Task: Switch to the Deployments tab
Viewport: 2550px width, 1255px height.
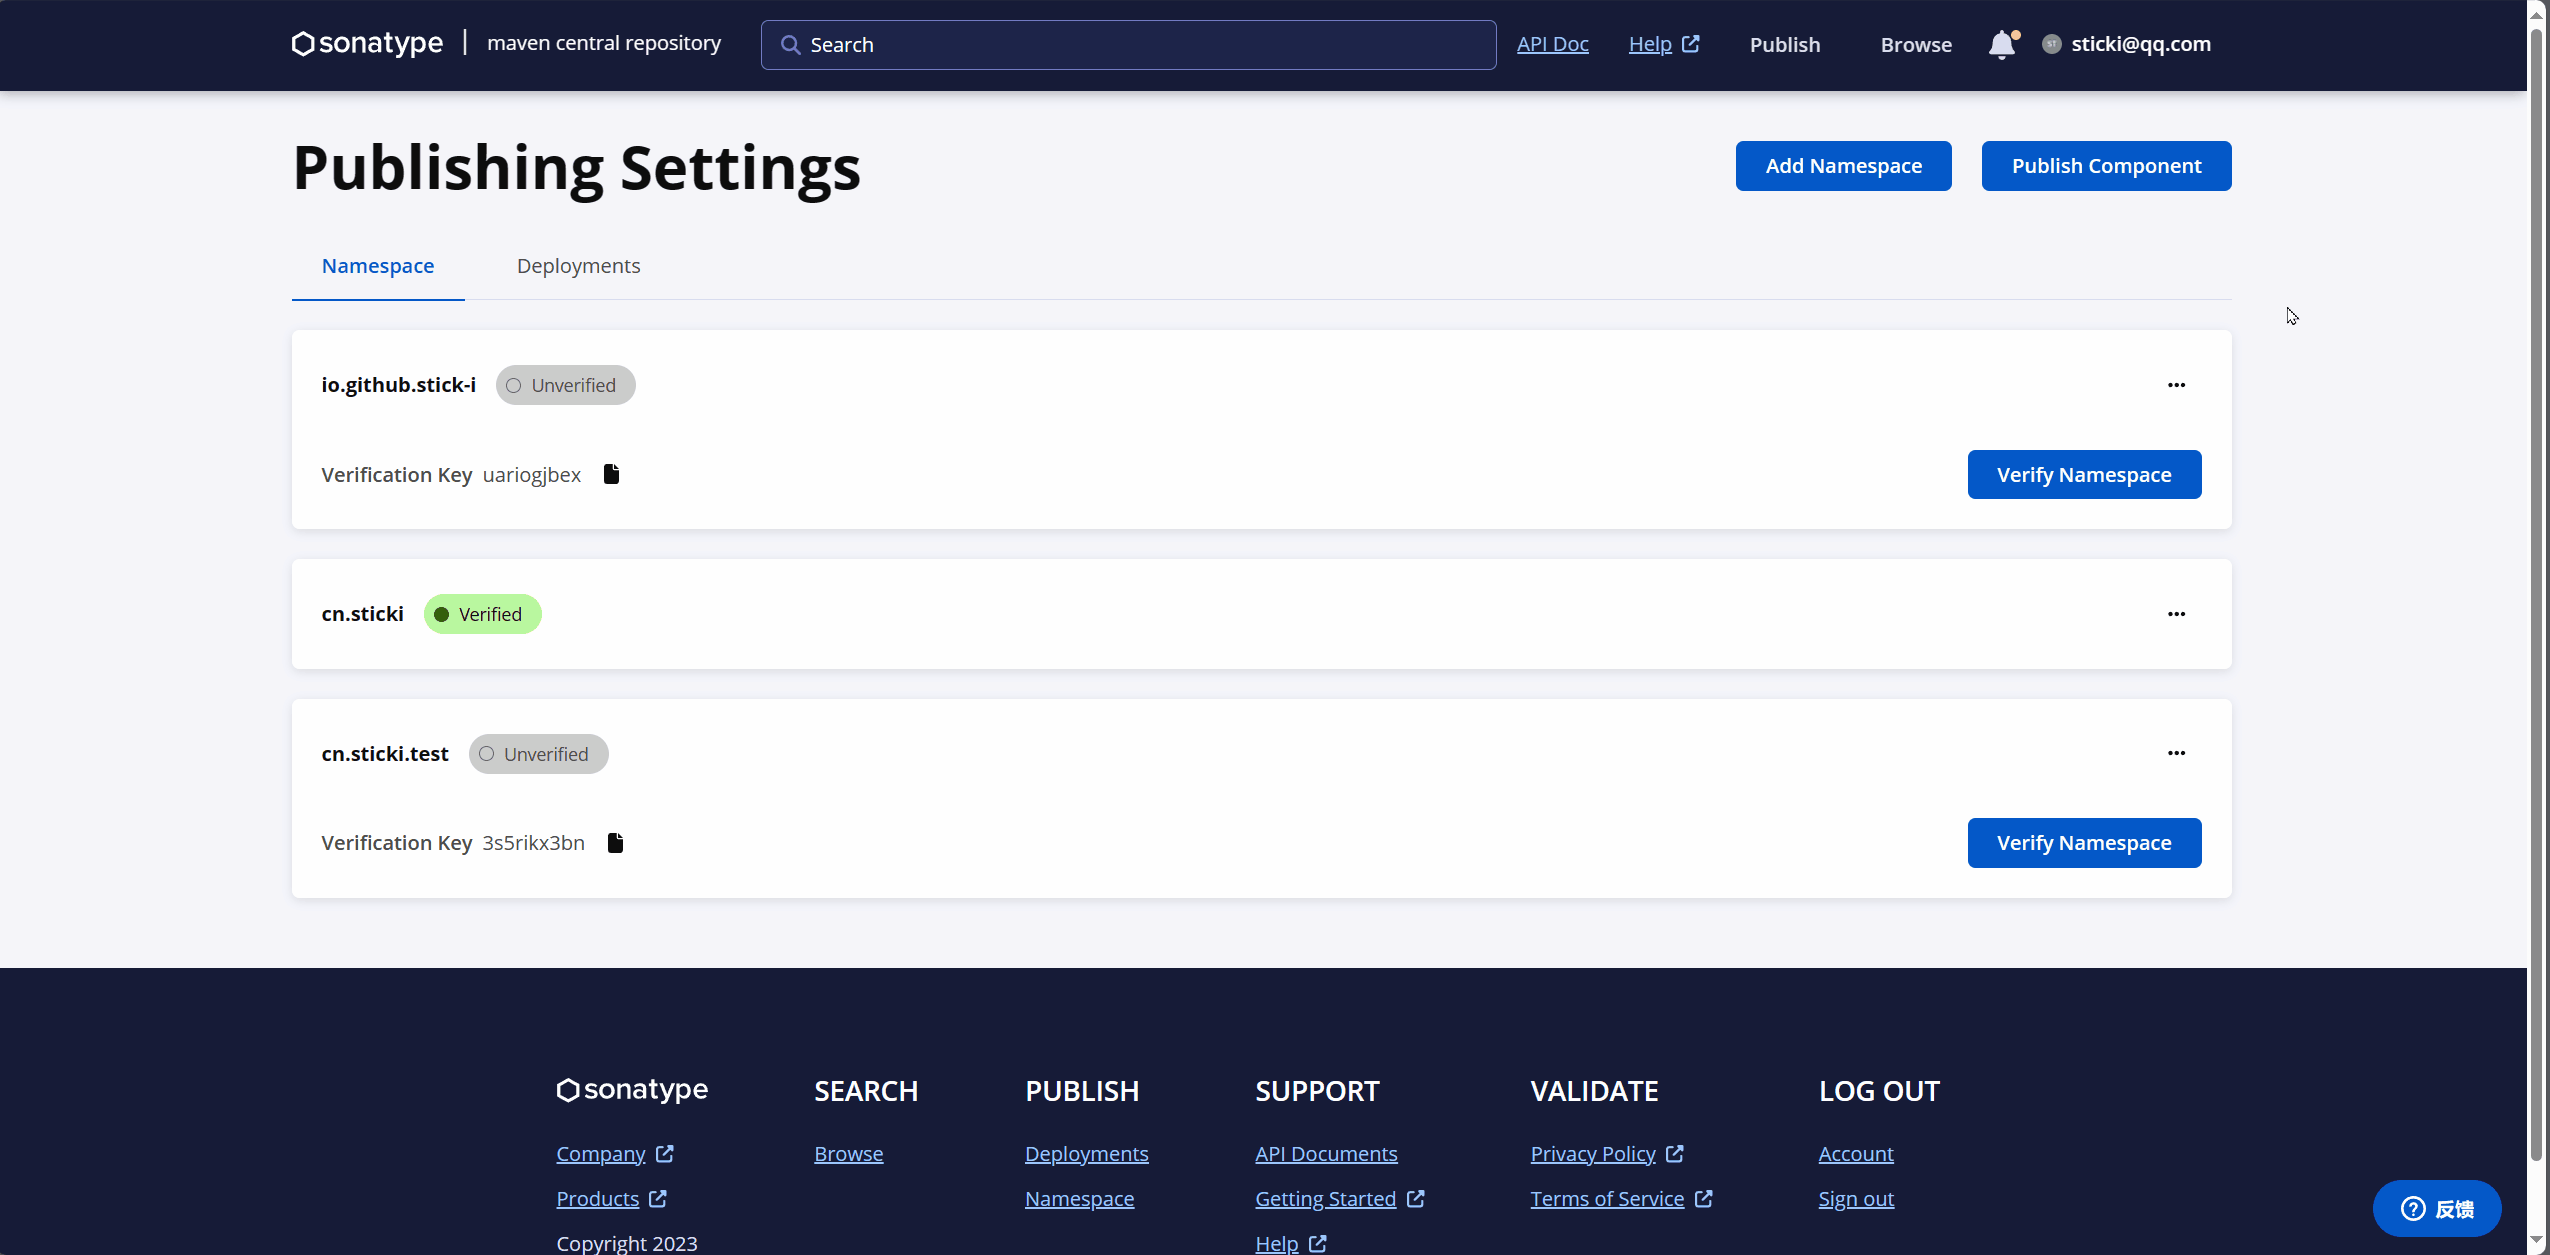Action: point(577,265)
